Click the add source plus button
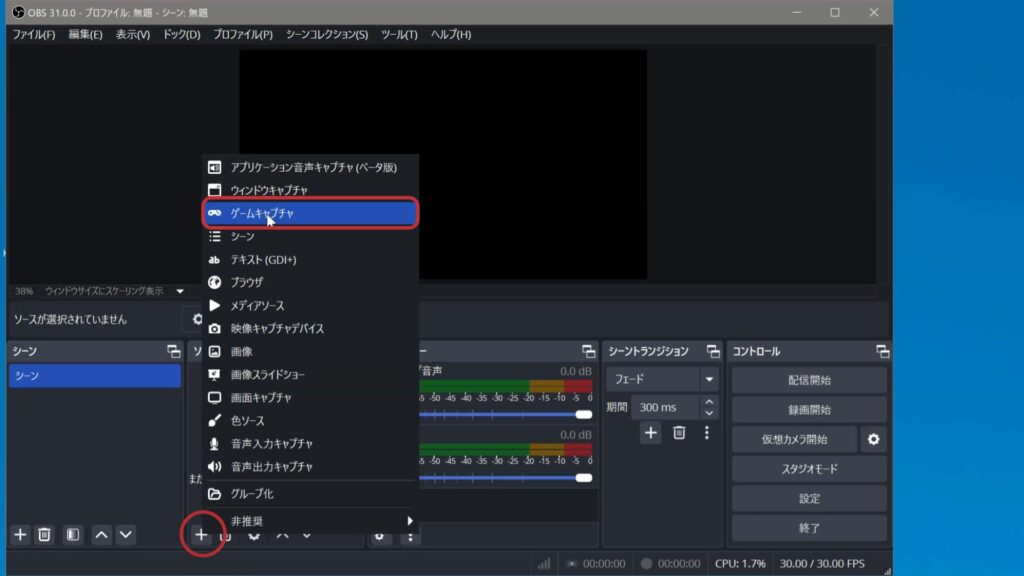Screen dimensions: 1024x576 [201, 535]
